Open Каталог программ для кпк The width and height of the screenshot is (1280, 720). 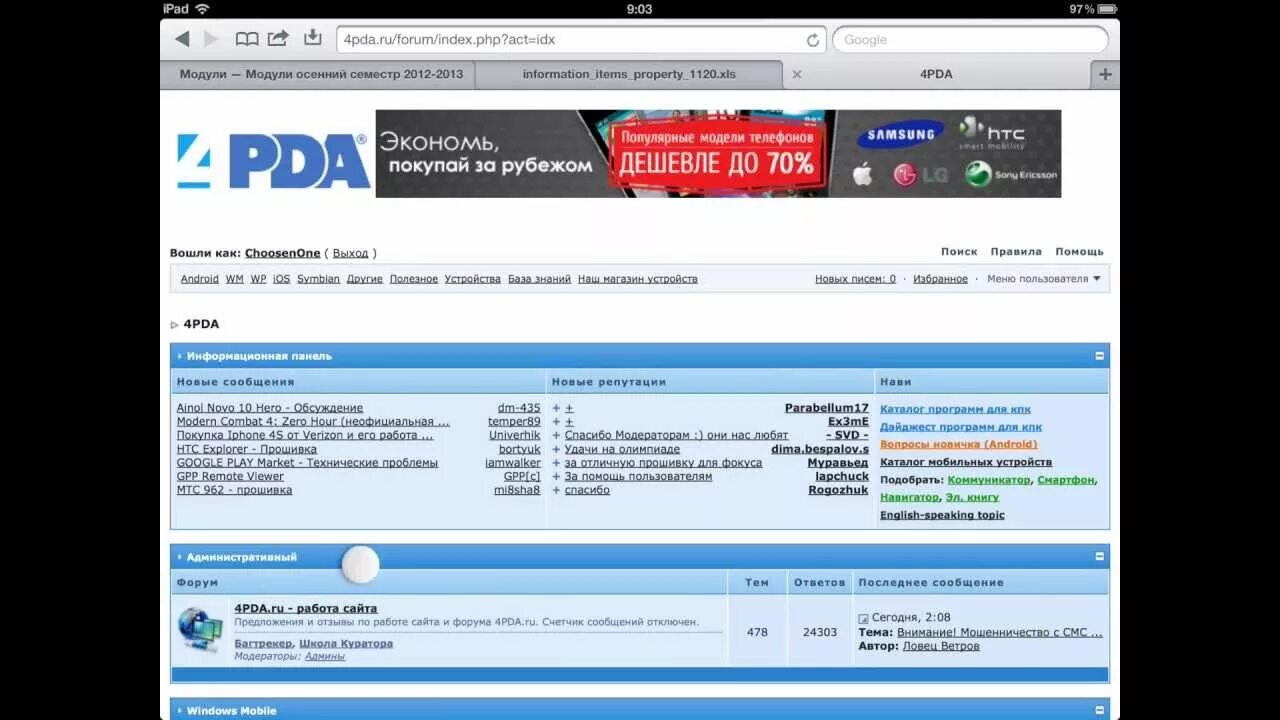955,409
